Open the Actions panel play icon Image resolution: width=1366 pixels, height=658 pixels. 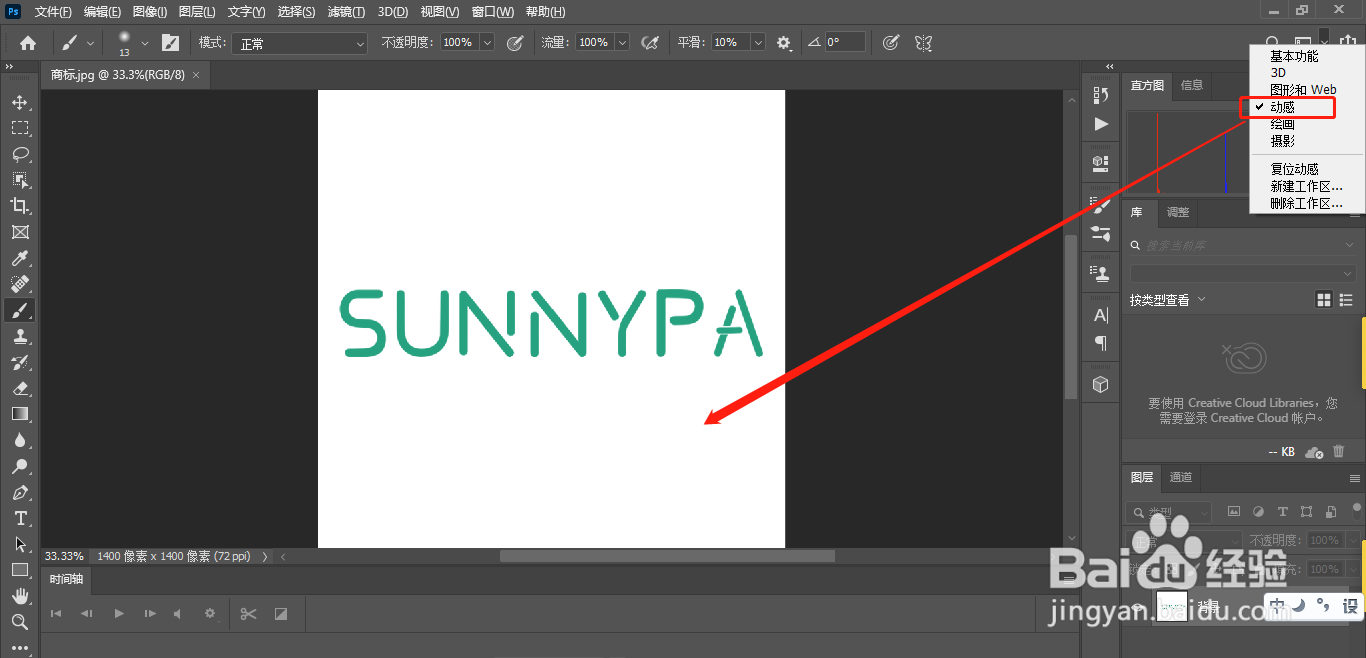coord(1101,124)
